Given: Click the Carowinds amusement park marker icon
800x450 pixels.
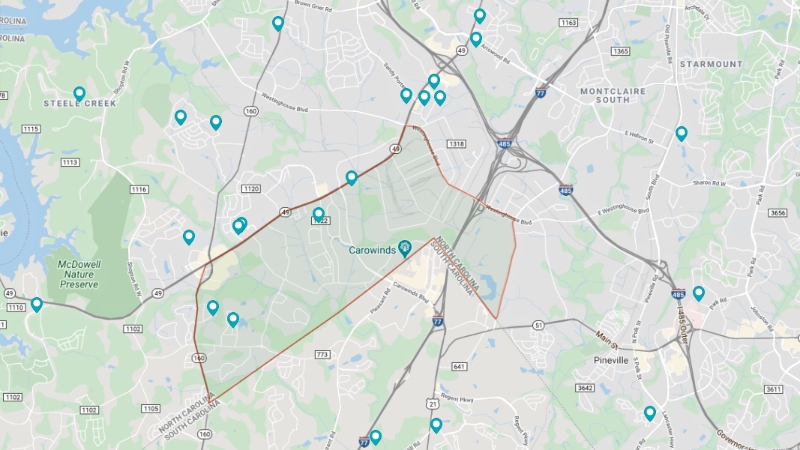Looking at the screenshot, I should pos(405,248).
